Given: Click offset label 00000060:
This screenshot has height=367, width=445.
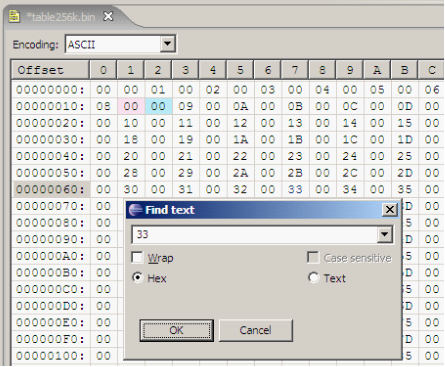Looking at the screenshot, I should [x=50, y=189].
